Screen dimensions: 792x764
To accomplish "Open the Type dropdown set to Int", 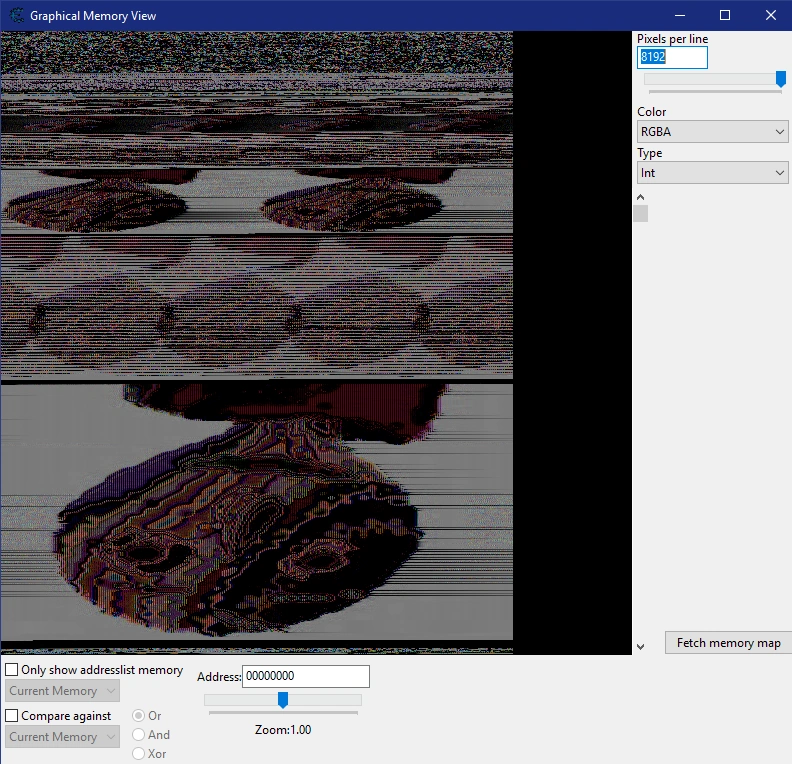I will [712, 173].
